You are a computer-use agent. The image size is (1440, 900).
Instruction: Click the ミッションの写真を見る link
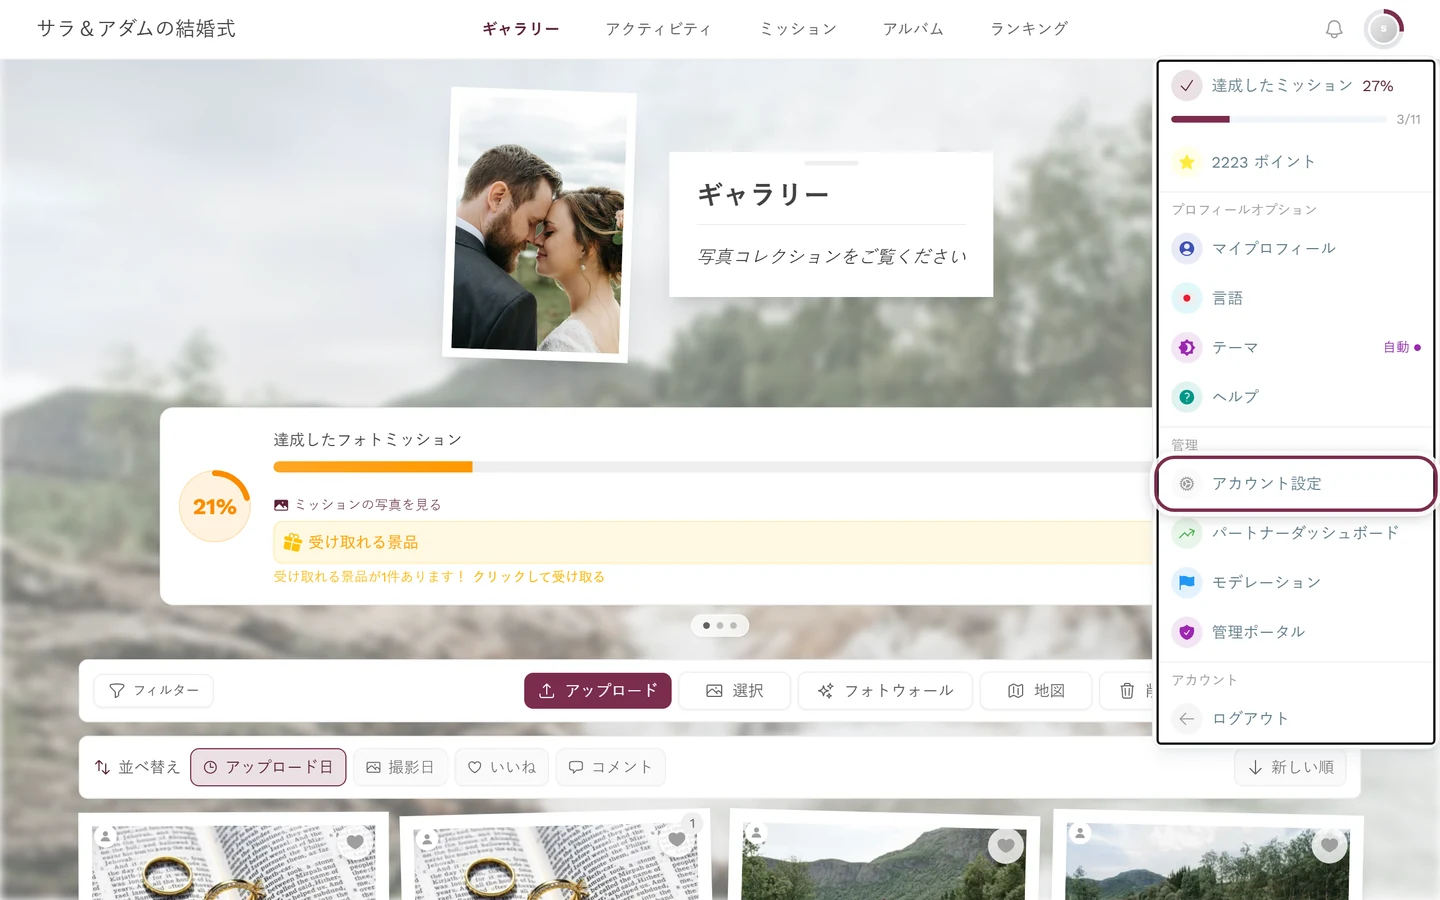[x=358, y=505]
